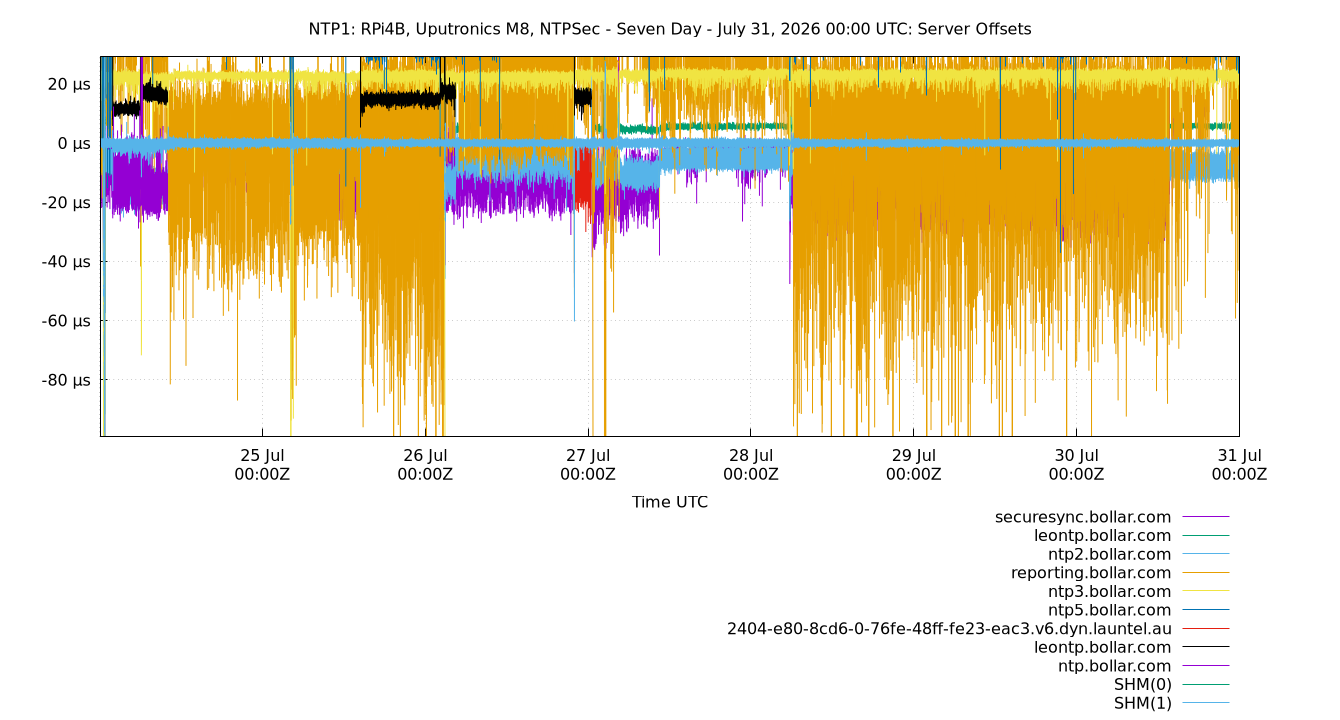
Task: Select the 30 Jul 00:00Z tick label
Action: click(1076, 465)
